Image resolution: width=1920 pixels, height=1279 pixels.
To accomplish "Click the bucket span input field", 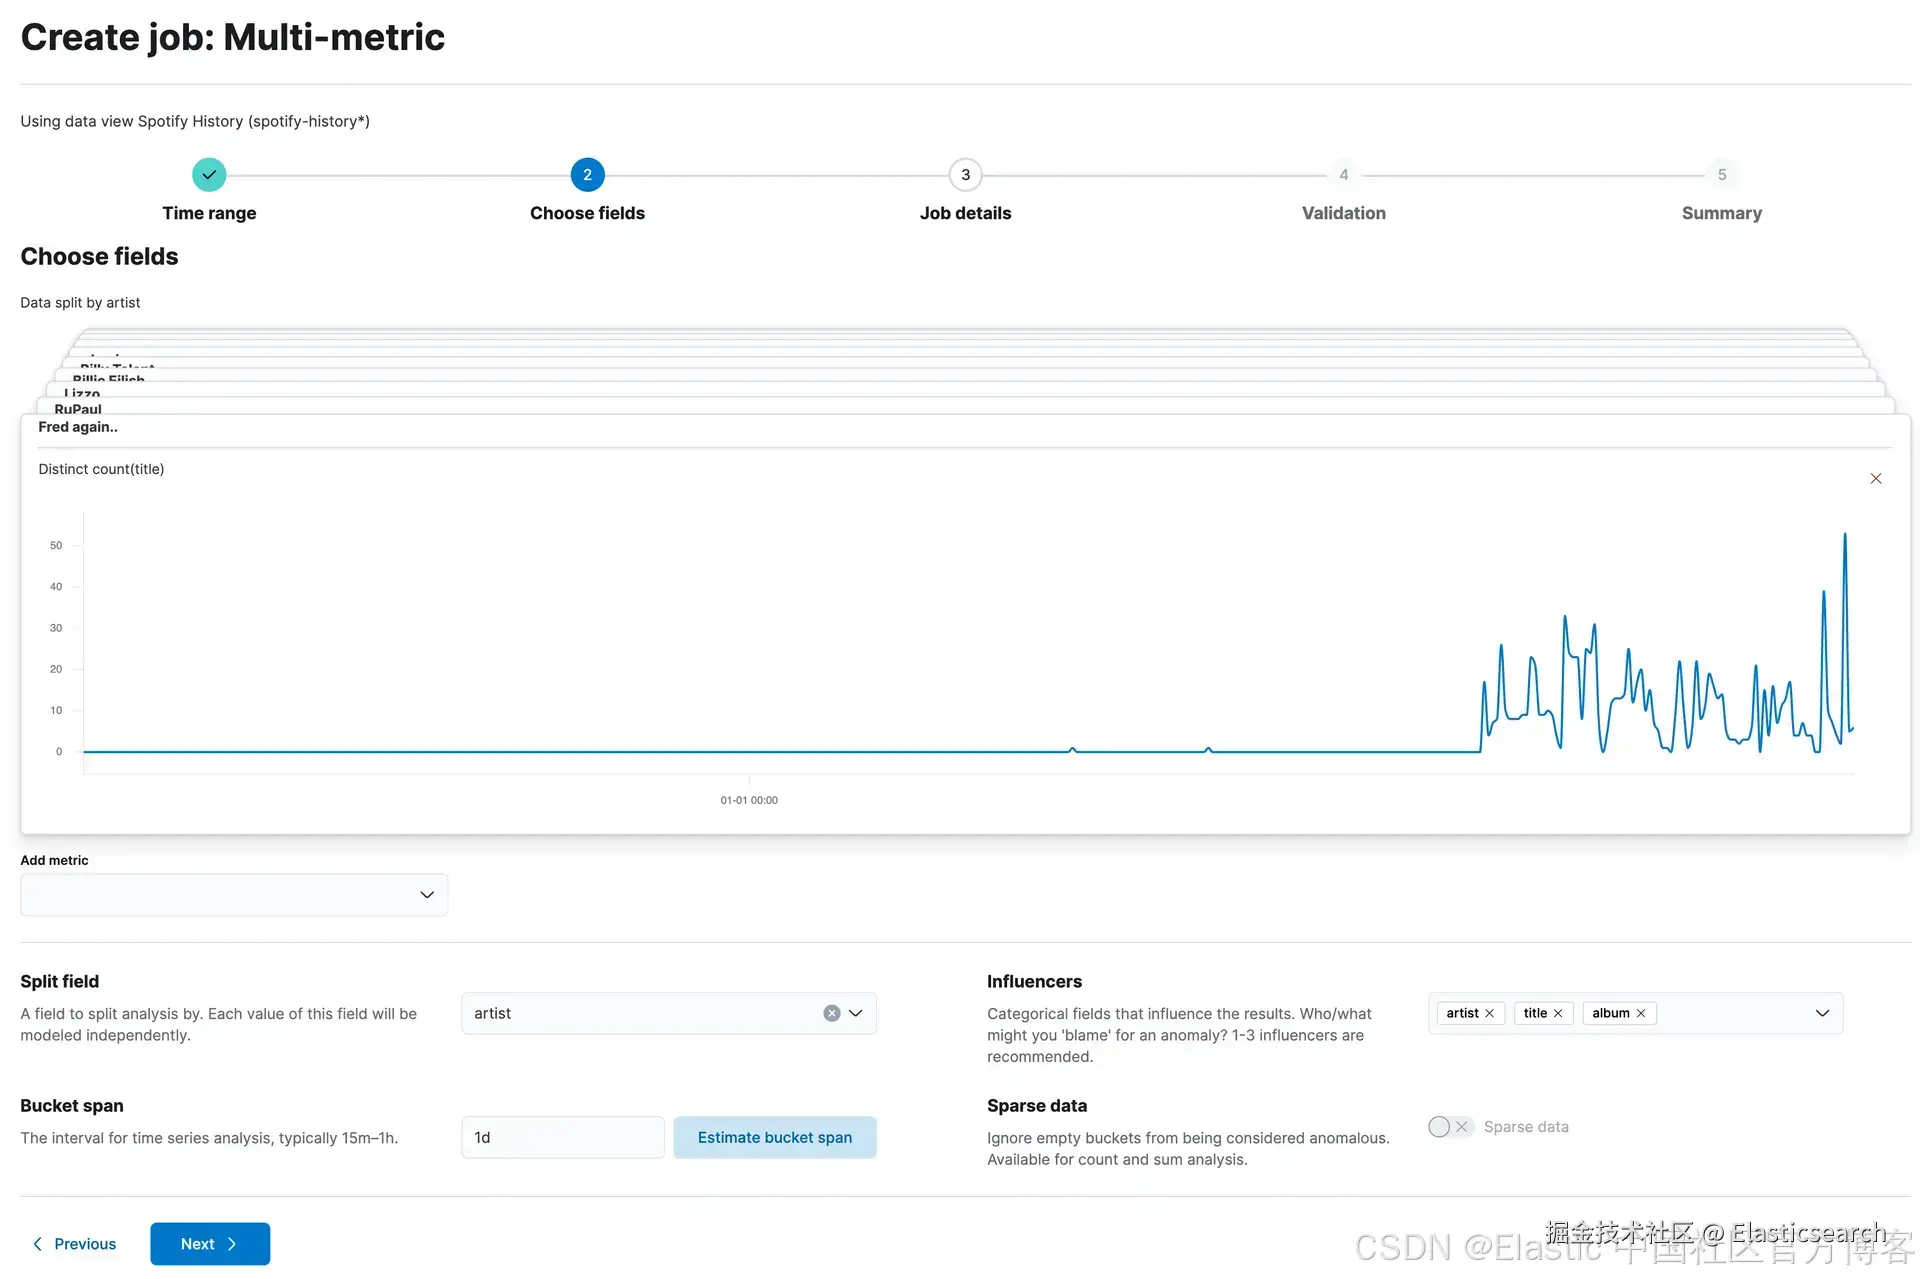I will (562, 1138).
